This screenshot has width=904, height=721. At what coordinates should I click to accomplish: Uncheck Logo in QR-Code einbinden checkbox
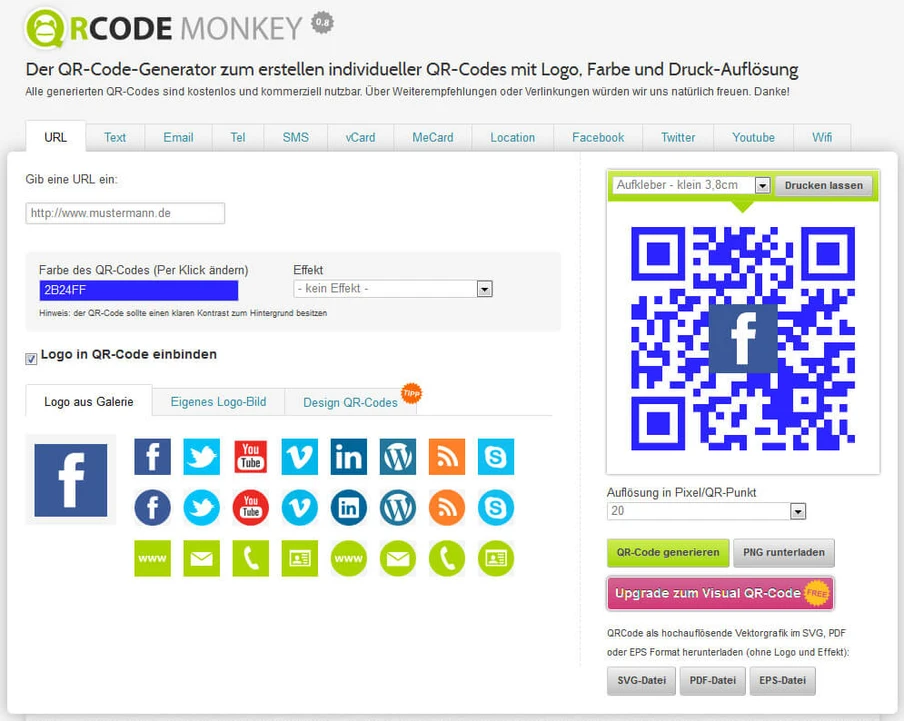tap(31, 358)
